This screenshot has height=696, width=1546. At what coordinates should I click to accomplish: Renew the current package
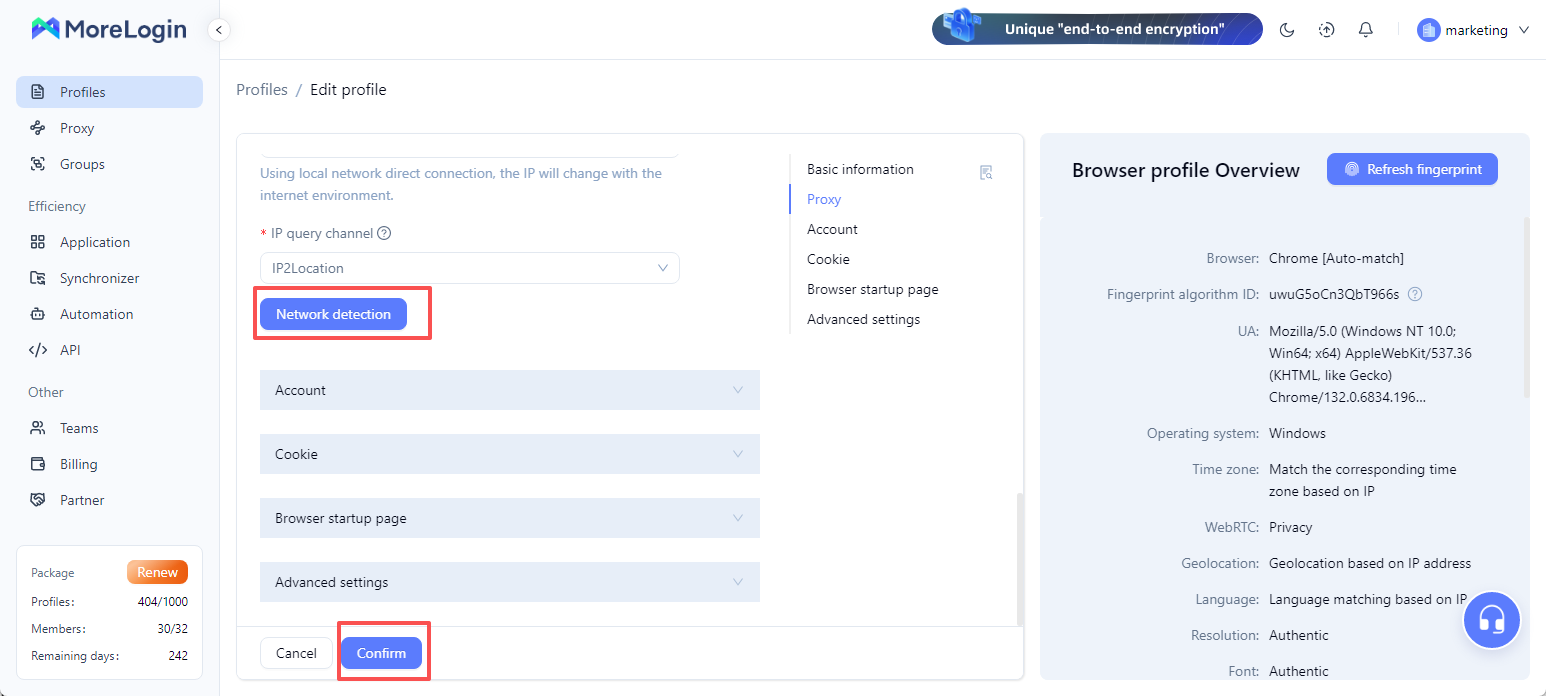(x=157, y=571)
